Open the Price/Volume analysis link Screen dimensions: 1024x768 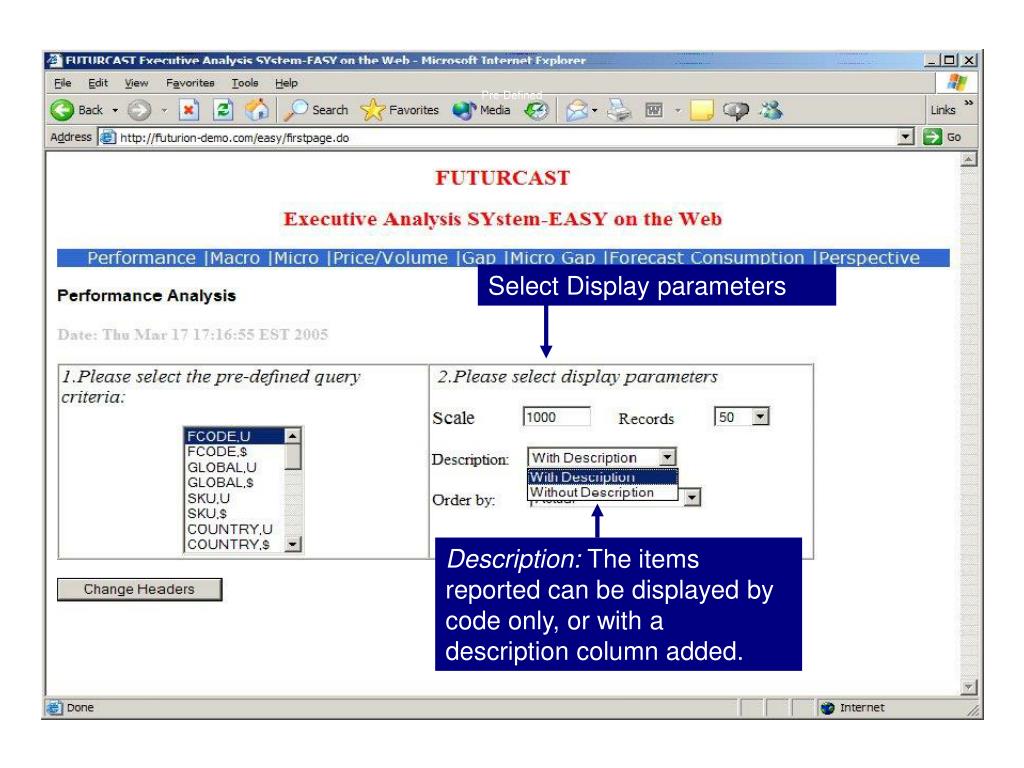tap(391, 258)
